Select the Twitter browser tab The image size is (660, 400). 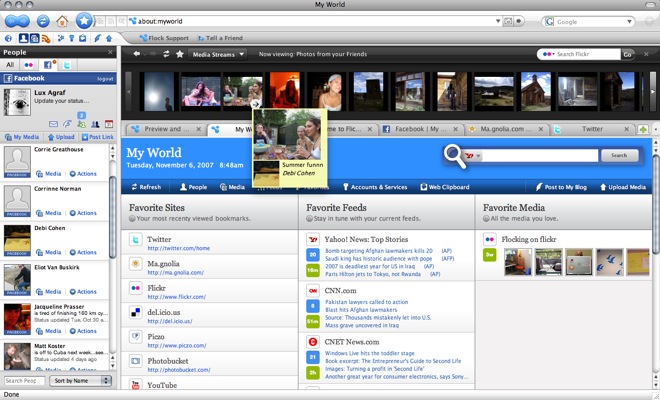point(592,129)
